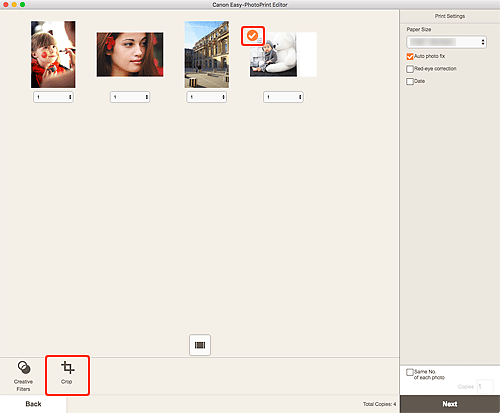
Task: Uncheck the orange checkmark on the baby photo
Action: 253,36
